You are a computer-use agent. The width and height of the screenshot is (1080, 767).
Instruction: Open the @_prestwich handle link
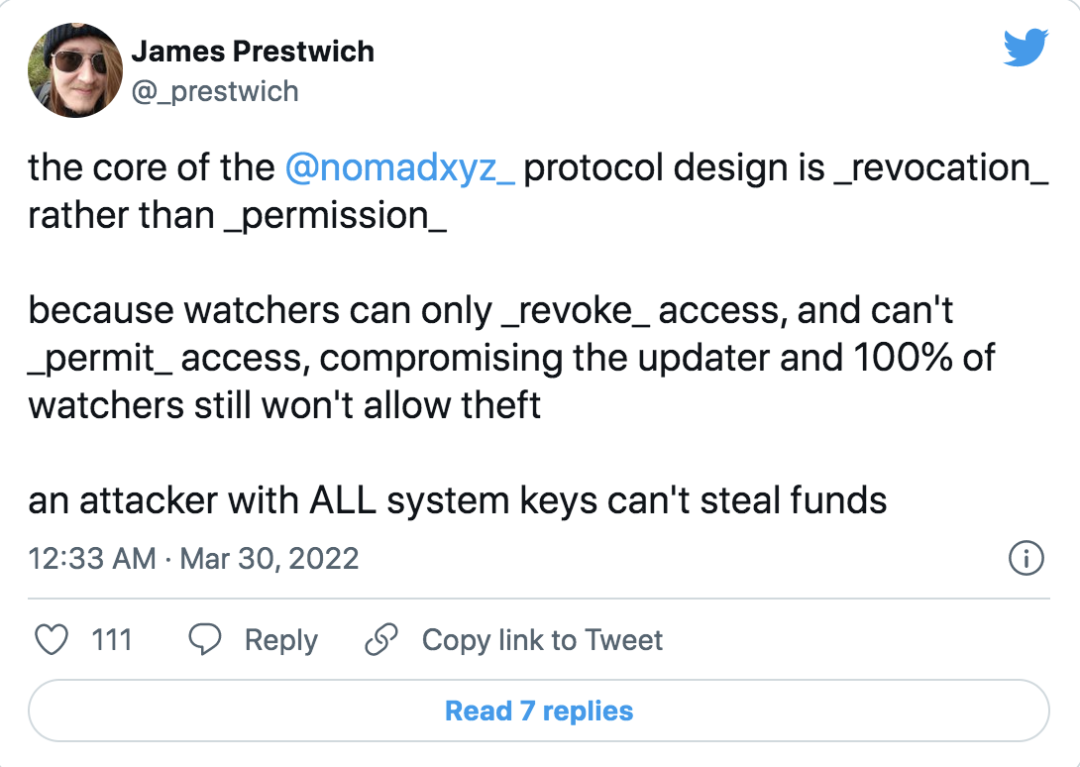point(215,92)
